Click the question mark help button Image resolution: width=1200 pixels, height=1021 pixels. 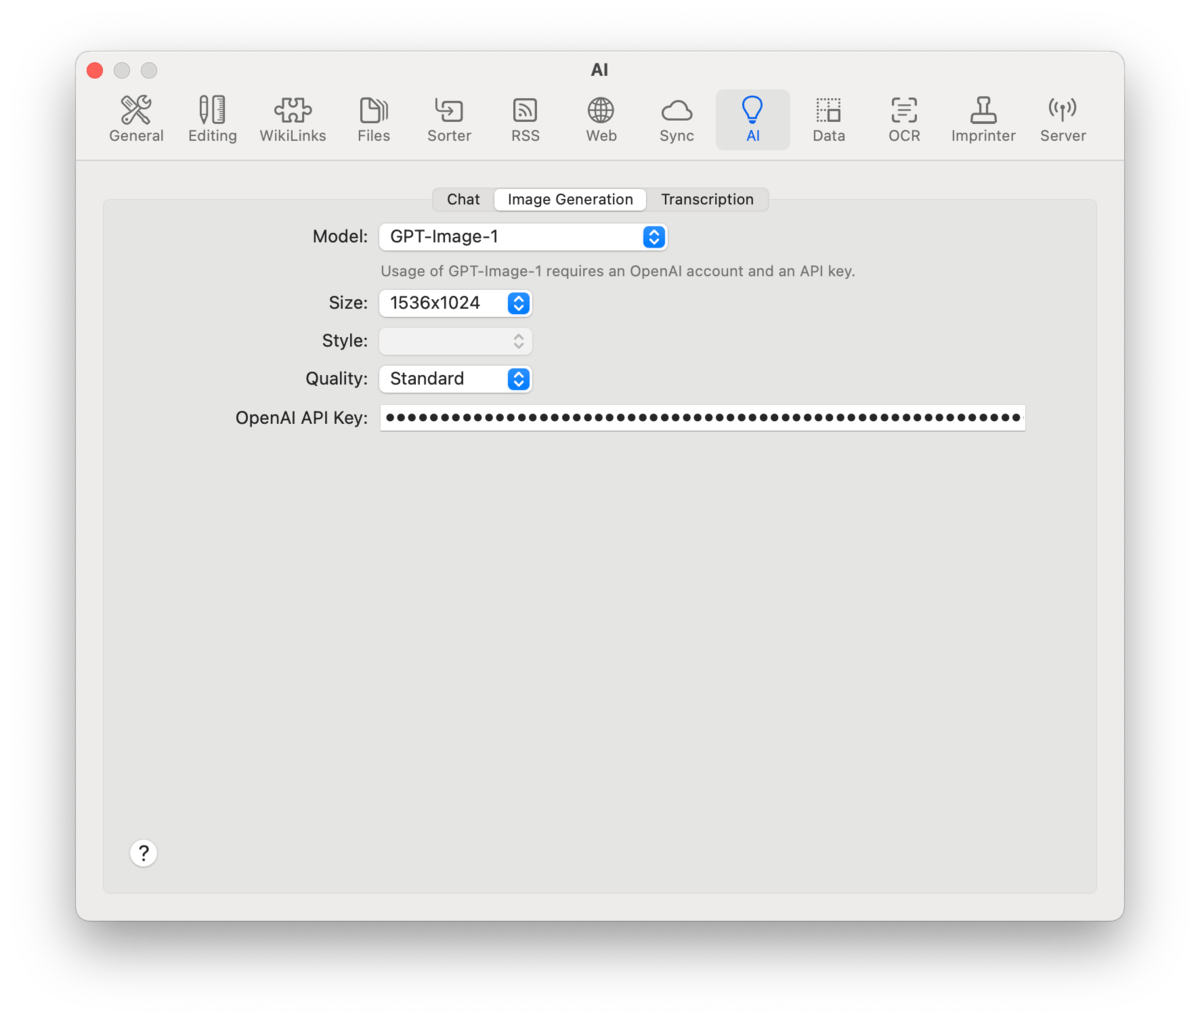pos(144,853)
